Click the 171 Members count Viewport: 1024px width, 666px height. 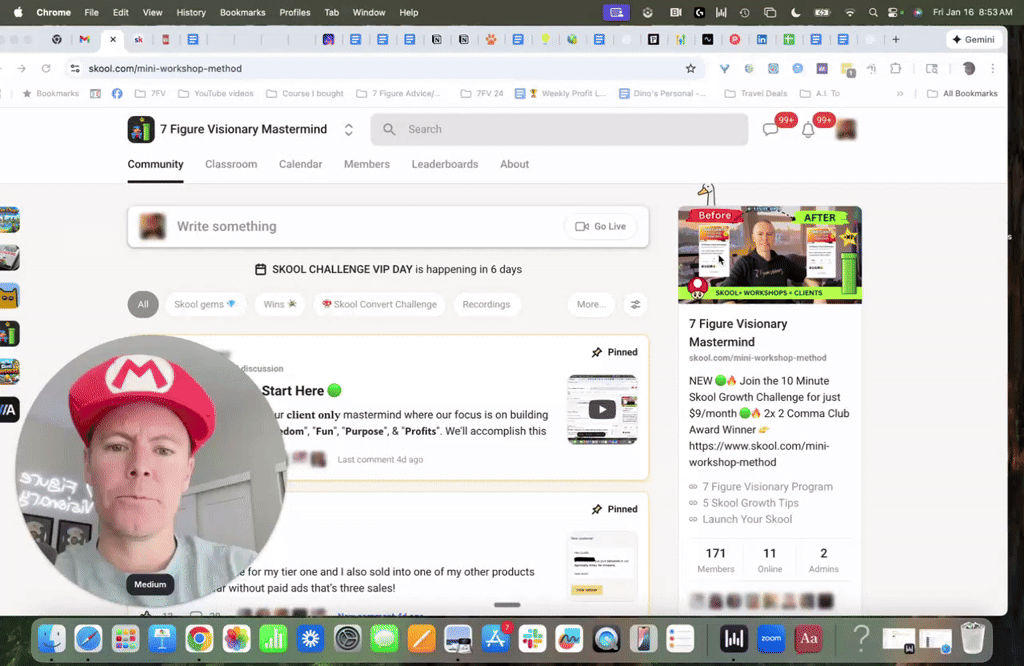716,560
